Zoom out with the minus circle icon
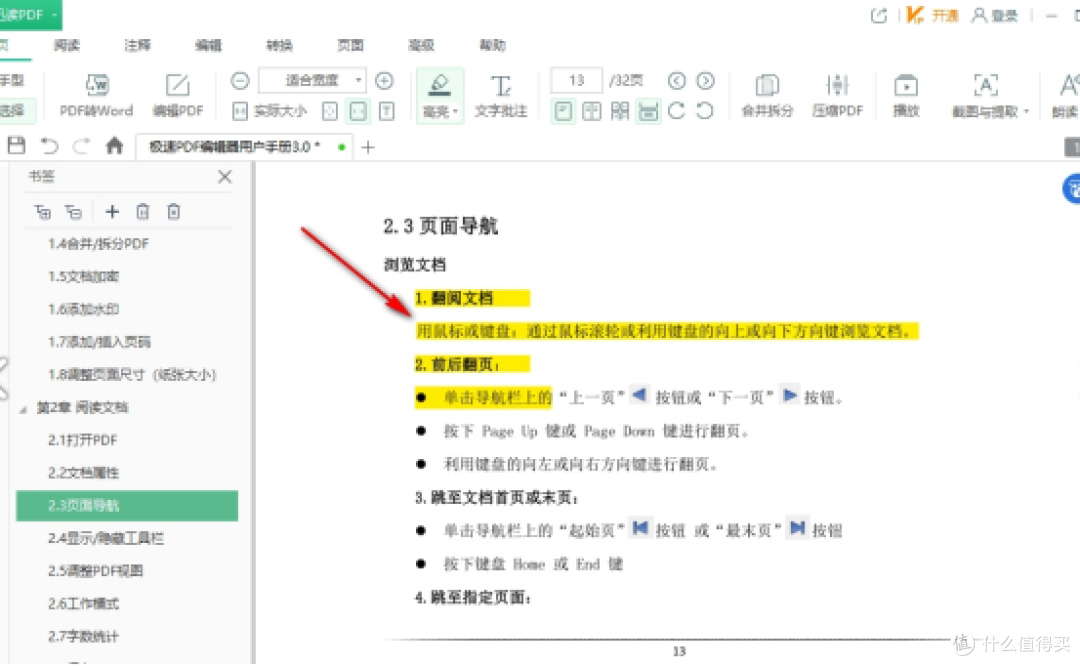Screen dimensions: 1080x666 [240, 81]
